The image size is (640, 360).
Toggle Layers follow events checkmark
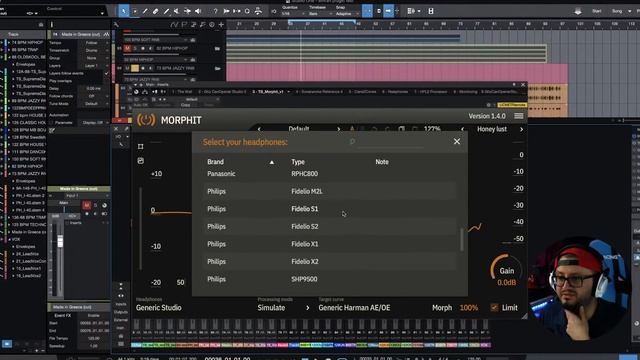(107, 73)
